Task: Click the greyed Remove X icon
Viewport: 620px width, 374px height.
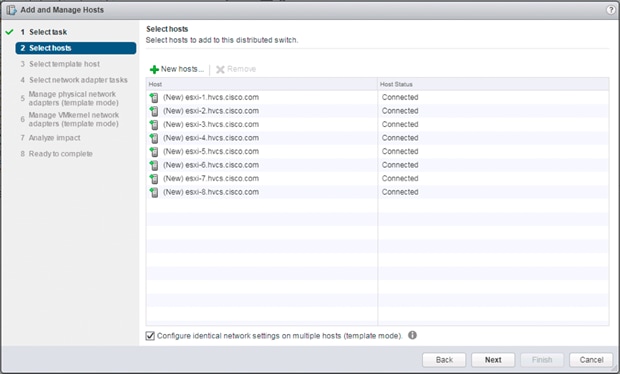Action: click(x=220, y=70)
